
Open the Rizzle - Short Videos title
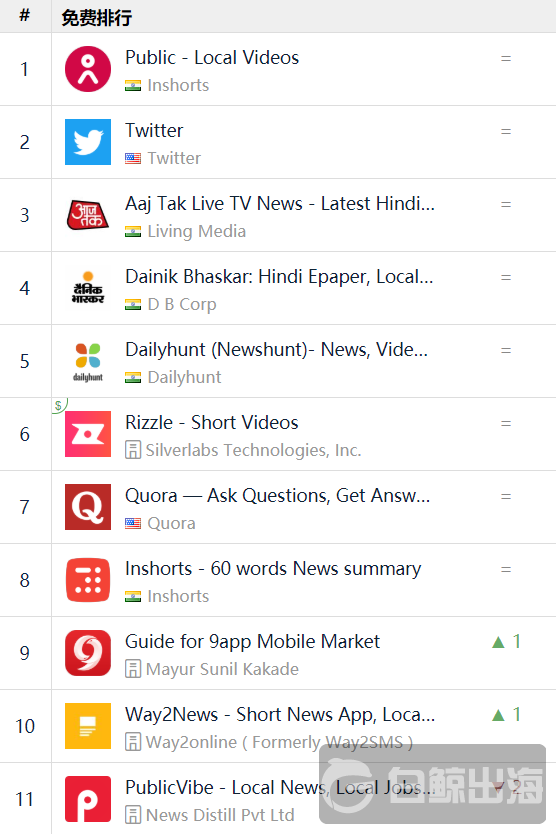[212, 422]
